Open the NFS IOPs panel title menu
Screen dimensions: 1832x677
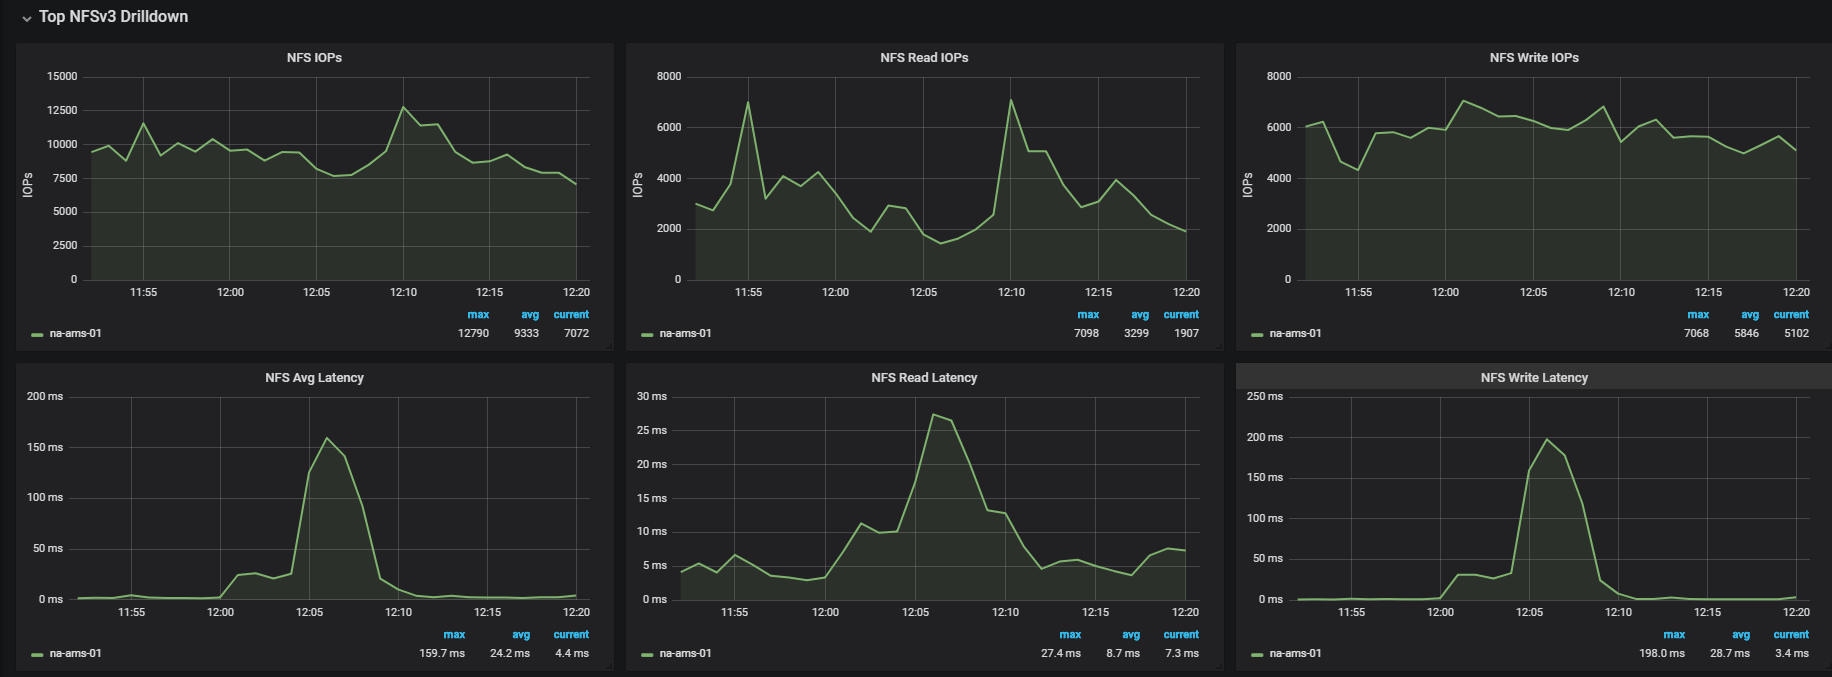coord(314,58)
